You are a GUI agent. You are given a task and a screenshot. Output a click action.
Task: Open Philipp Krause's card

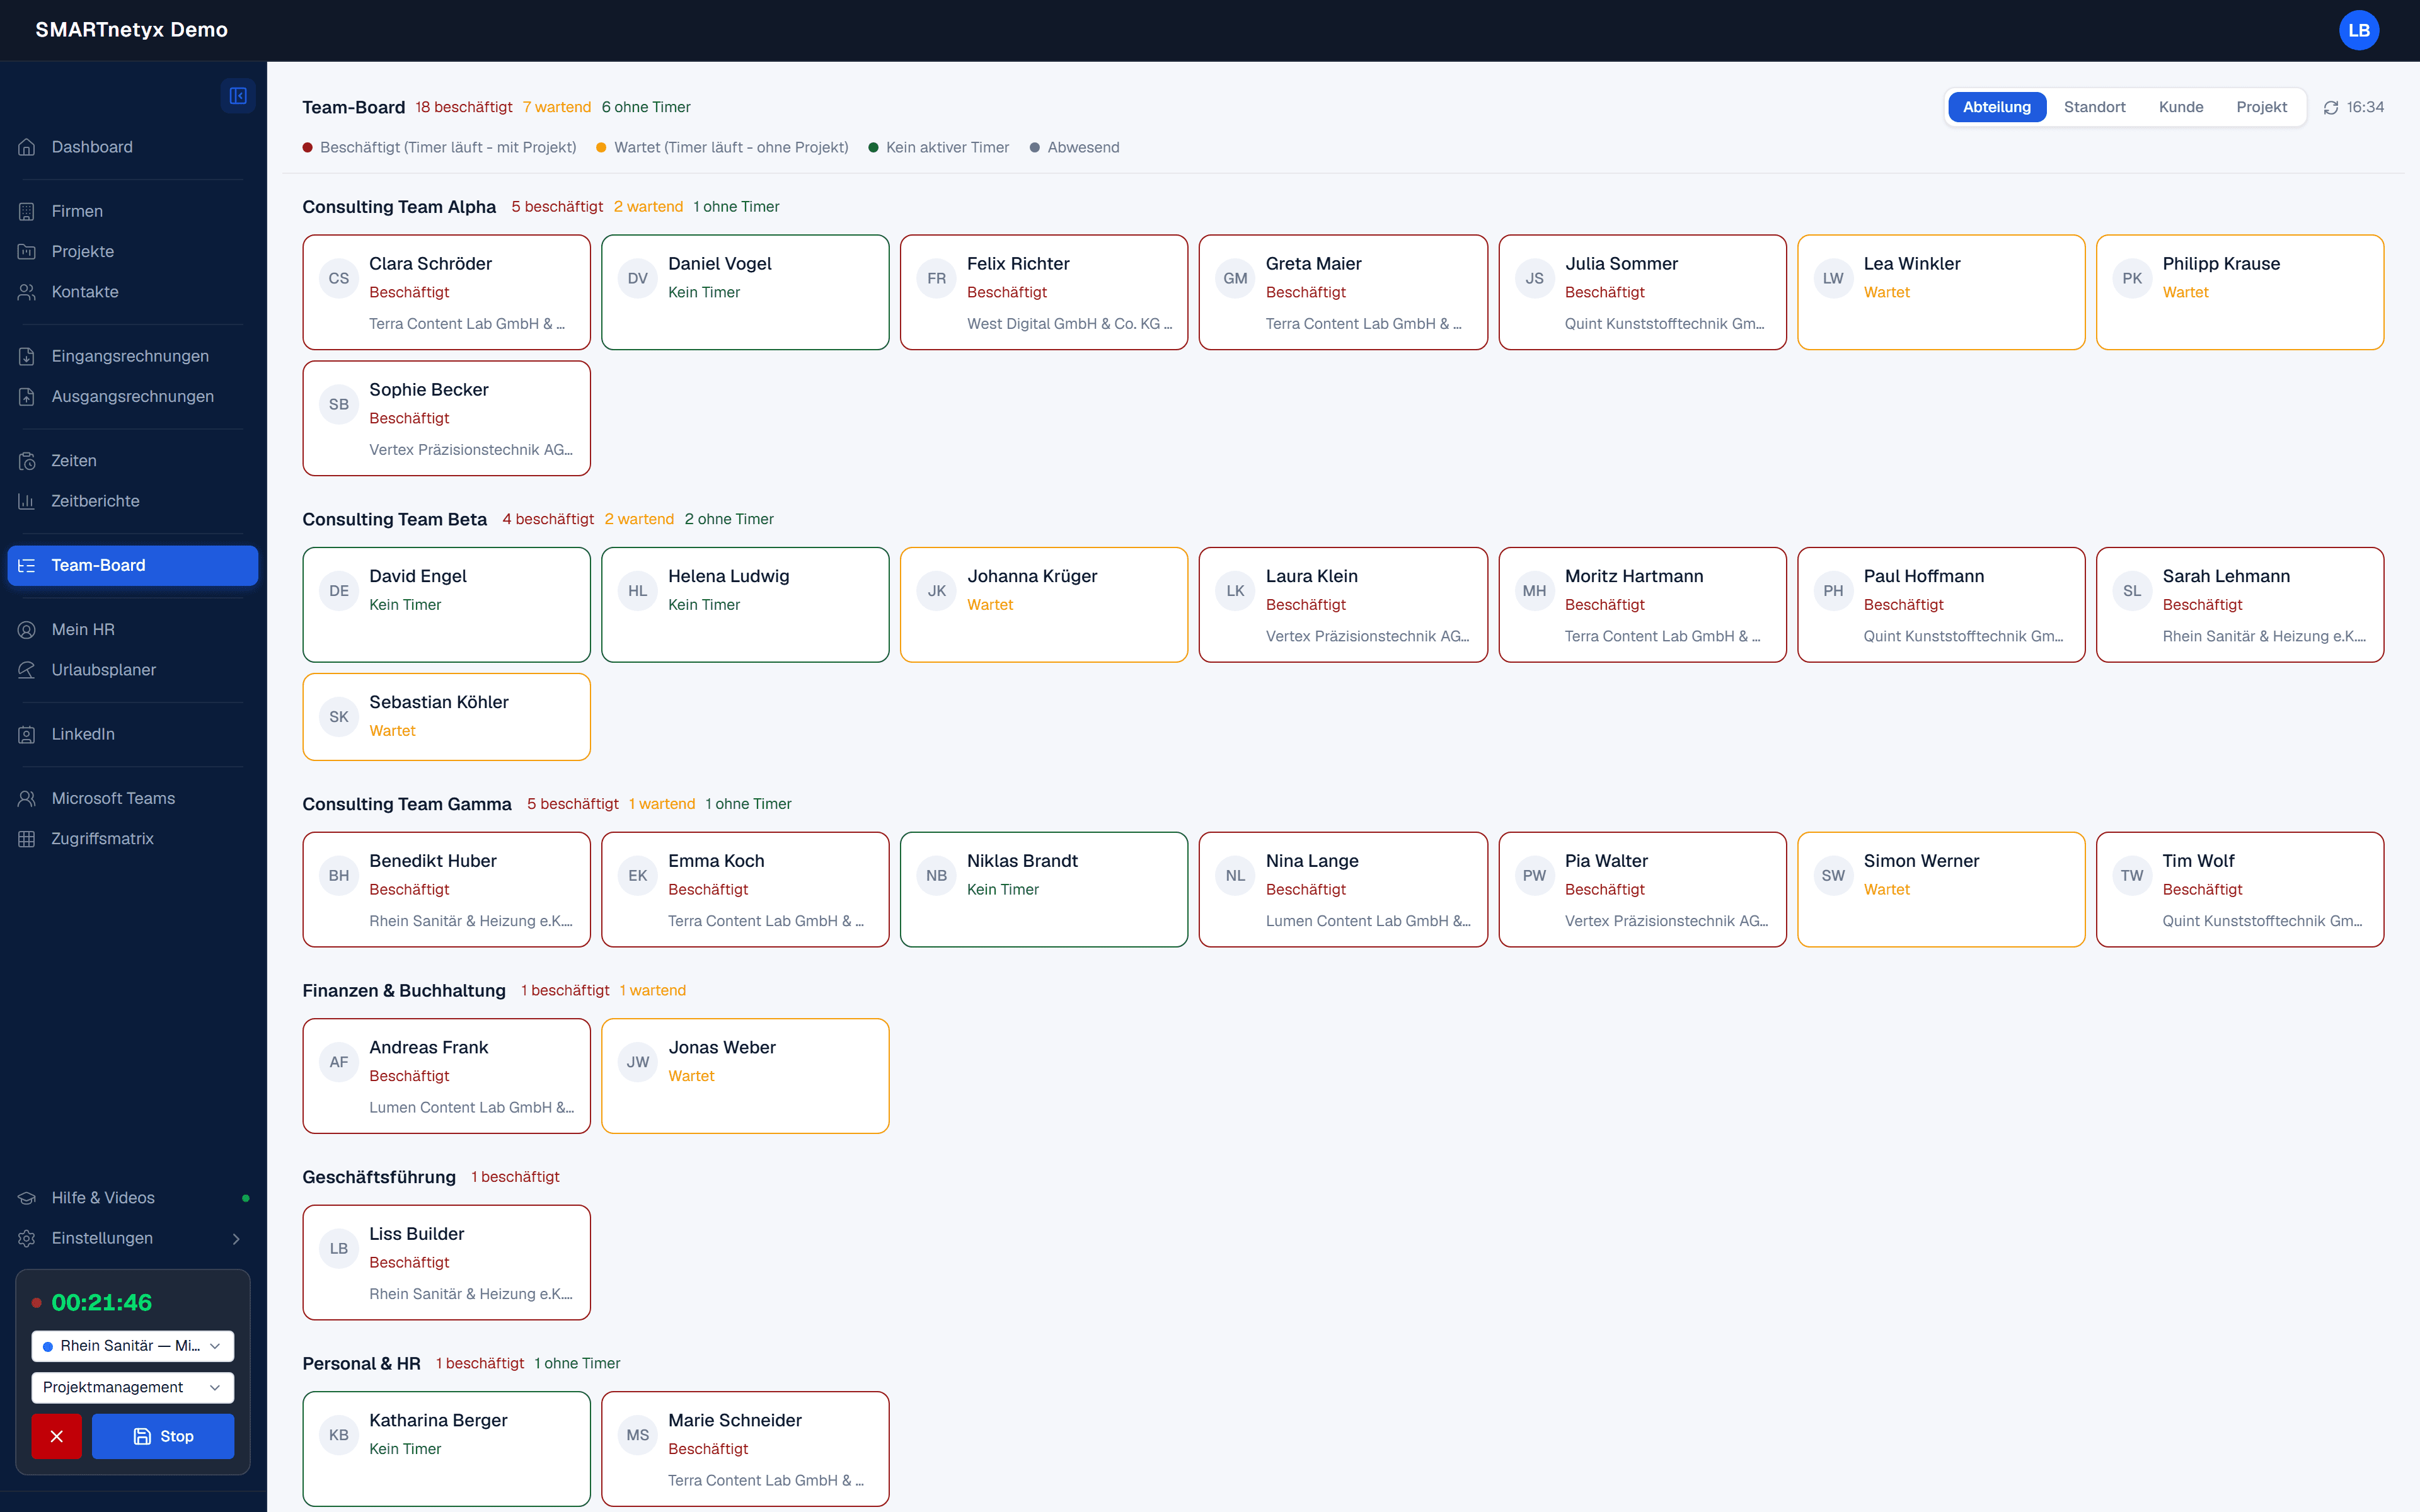click(2240, 292)
